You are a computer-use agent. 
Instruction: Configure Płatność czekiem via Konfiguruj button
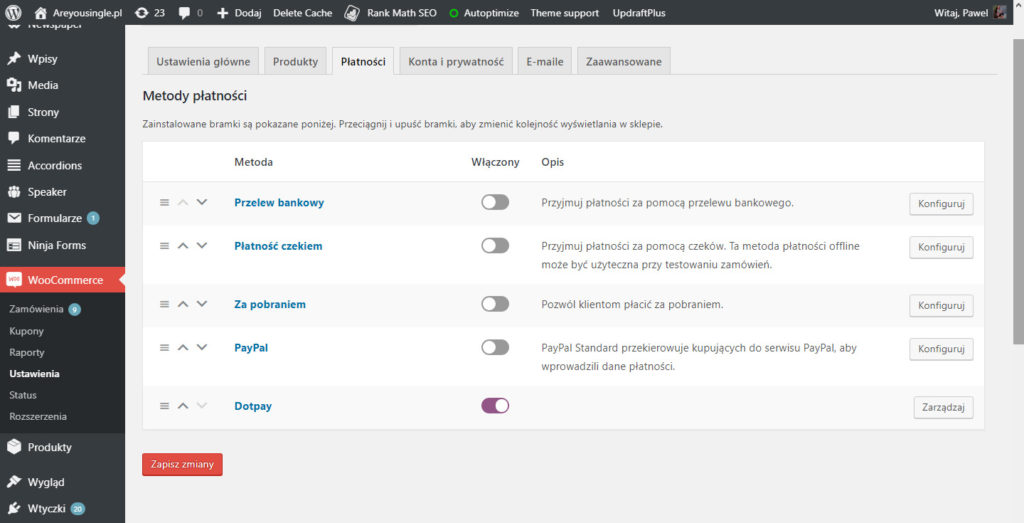click(x=941, y=247)
